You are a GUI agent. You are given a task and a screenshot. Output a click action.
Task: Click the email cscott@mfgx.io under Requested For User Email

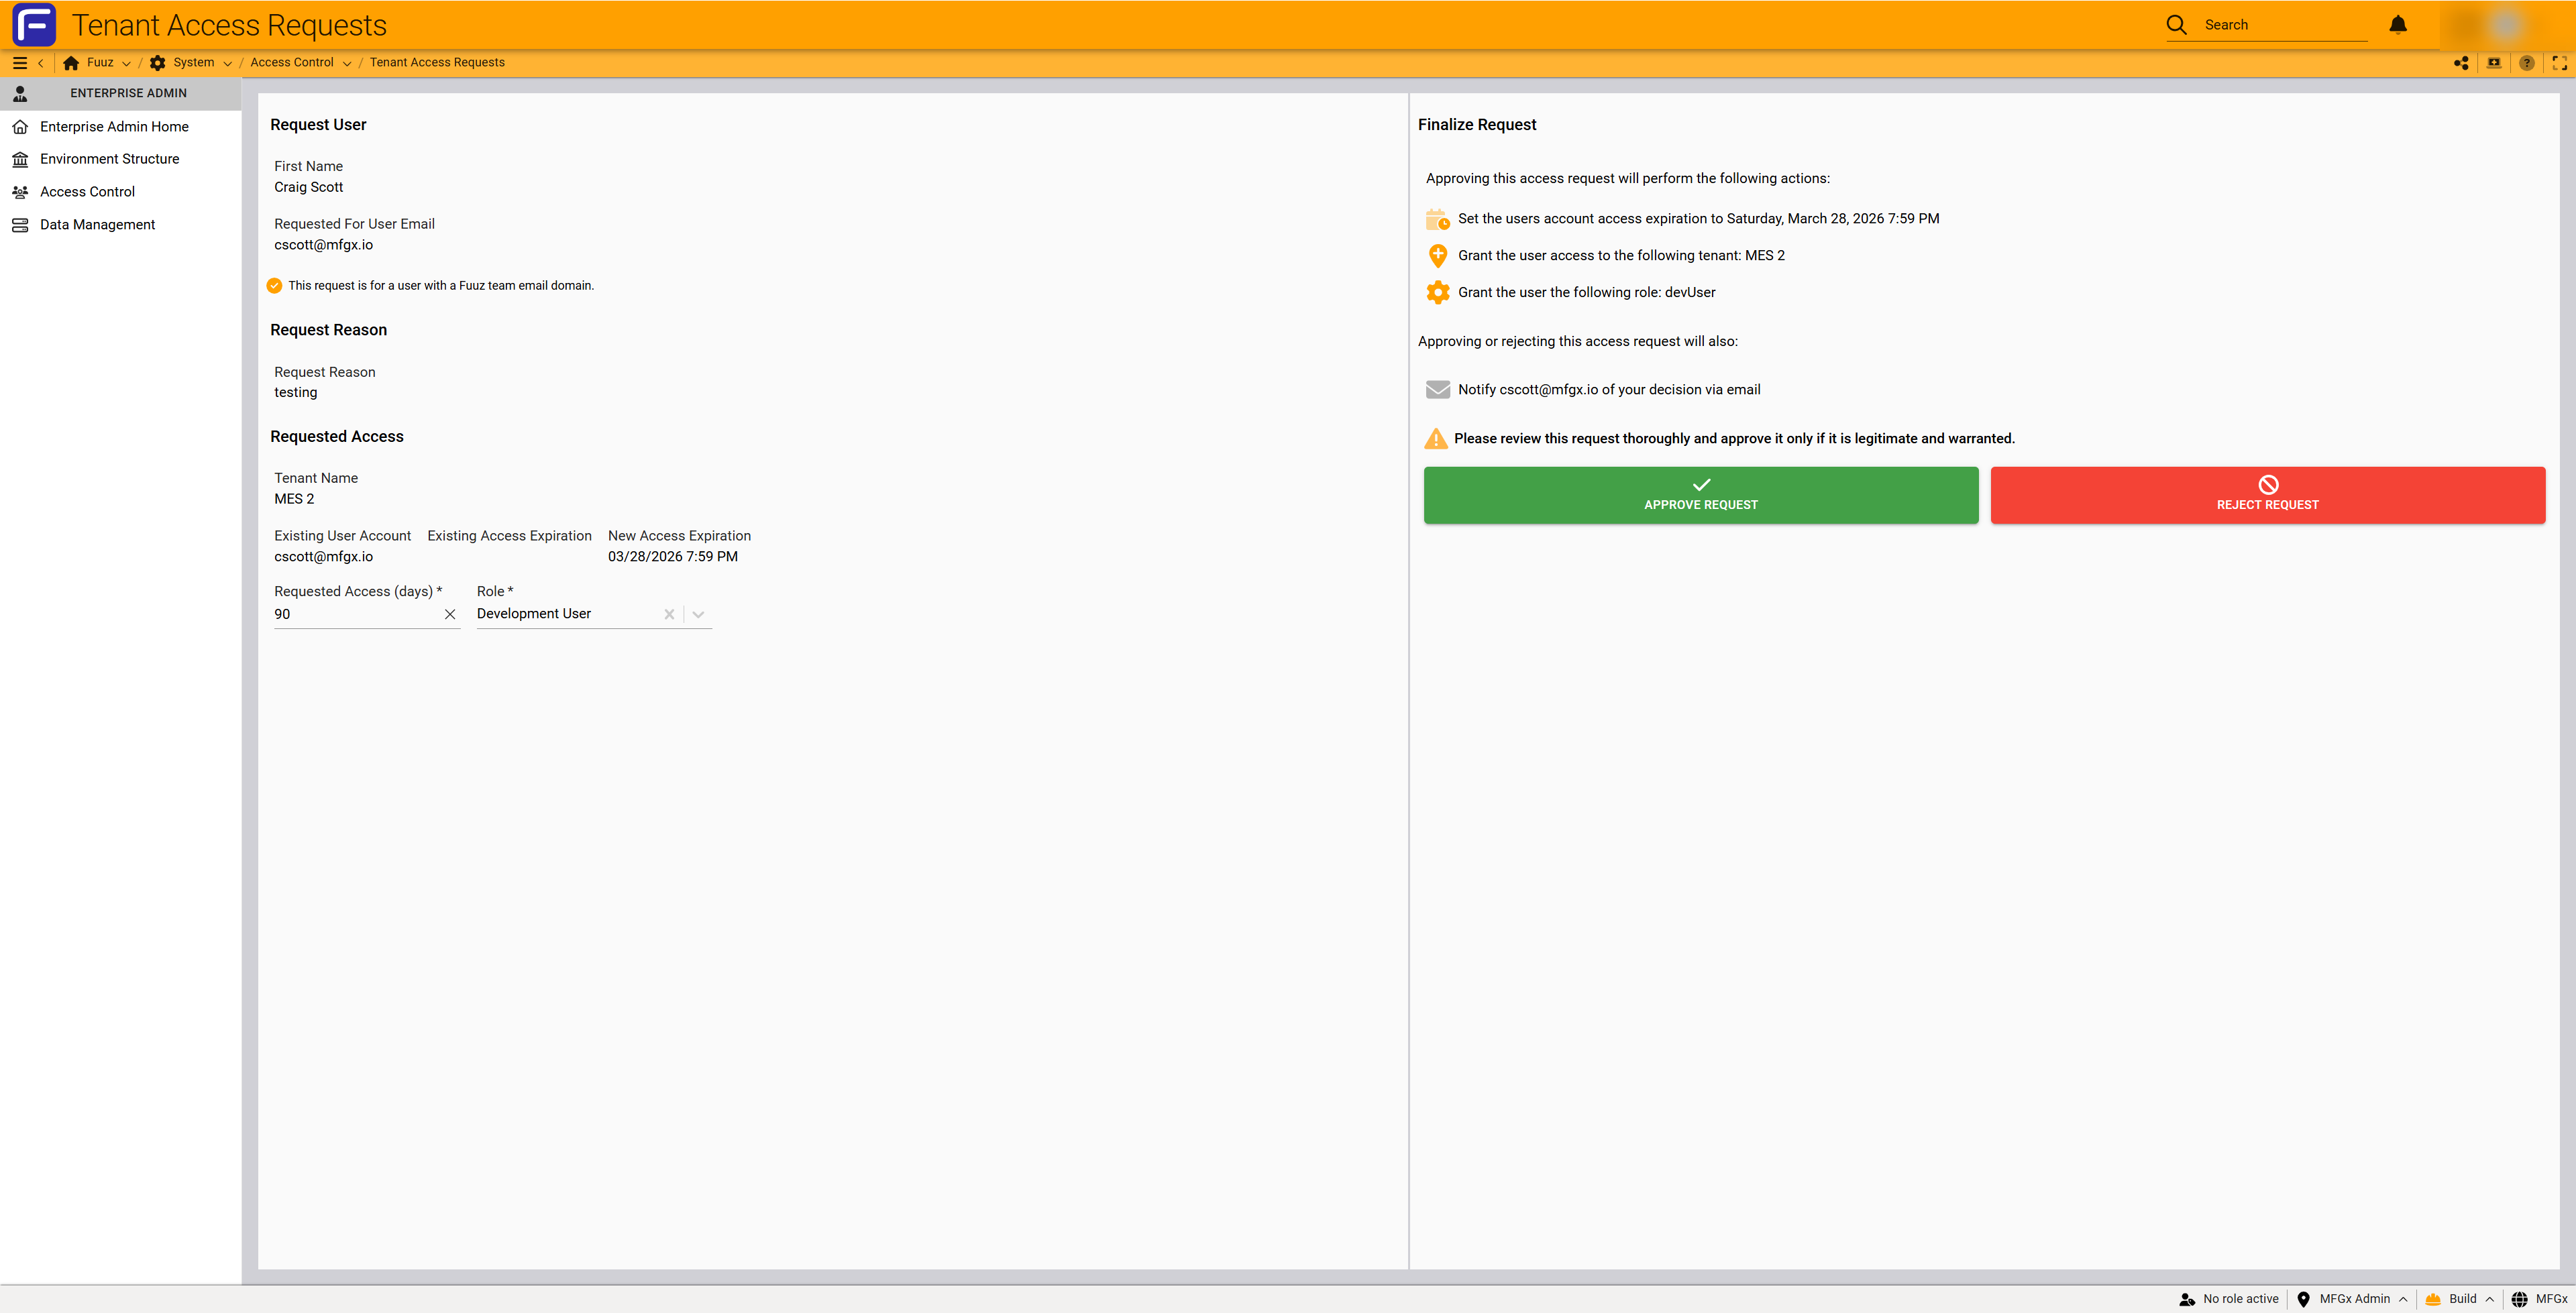click(x=323, y=245)
